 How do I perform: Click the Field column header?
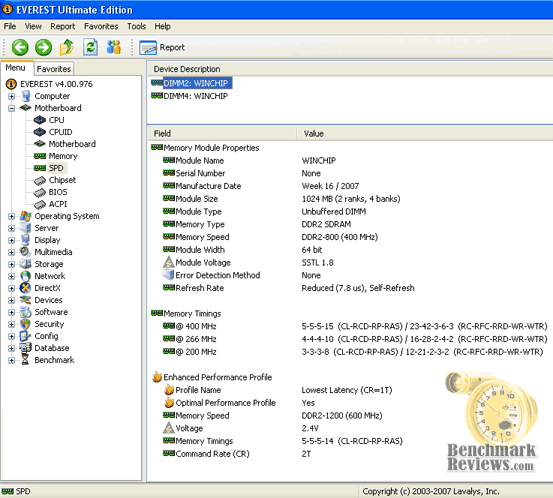tap(221, 134)
